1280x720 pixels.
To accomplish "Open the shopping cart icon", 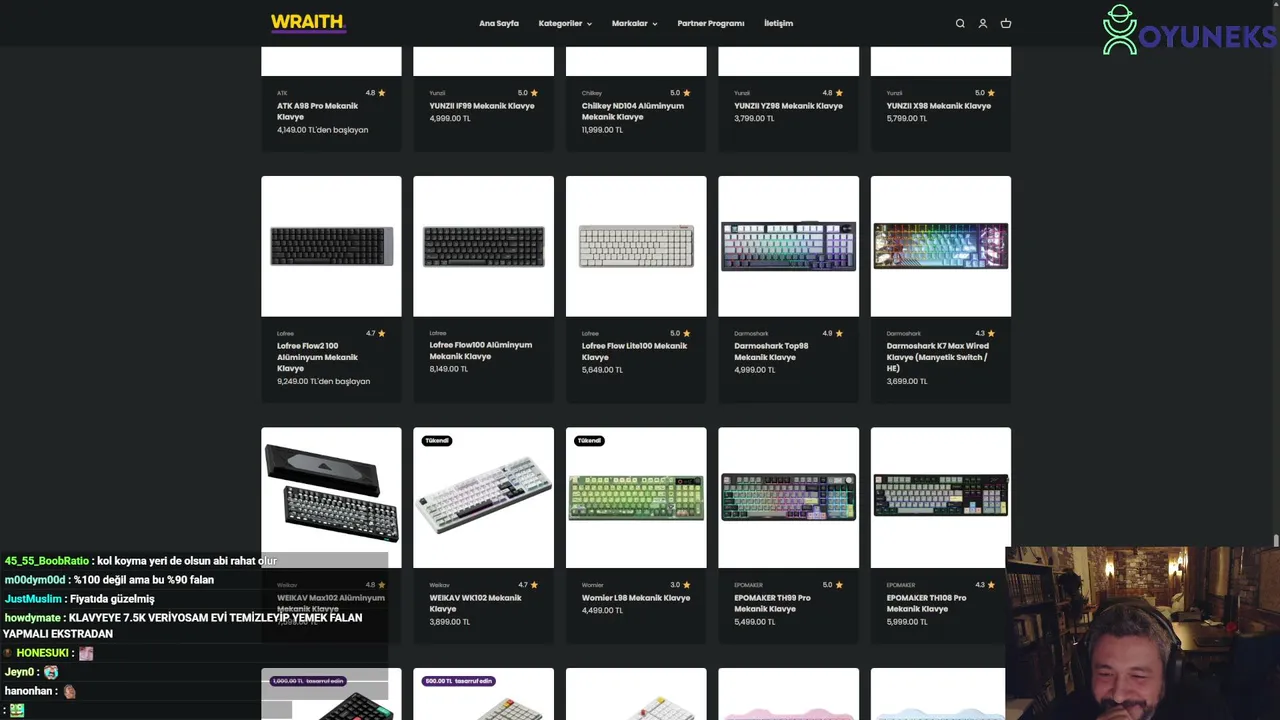I will click(x=1006, y=23).
